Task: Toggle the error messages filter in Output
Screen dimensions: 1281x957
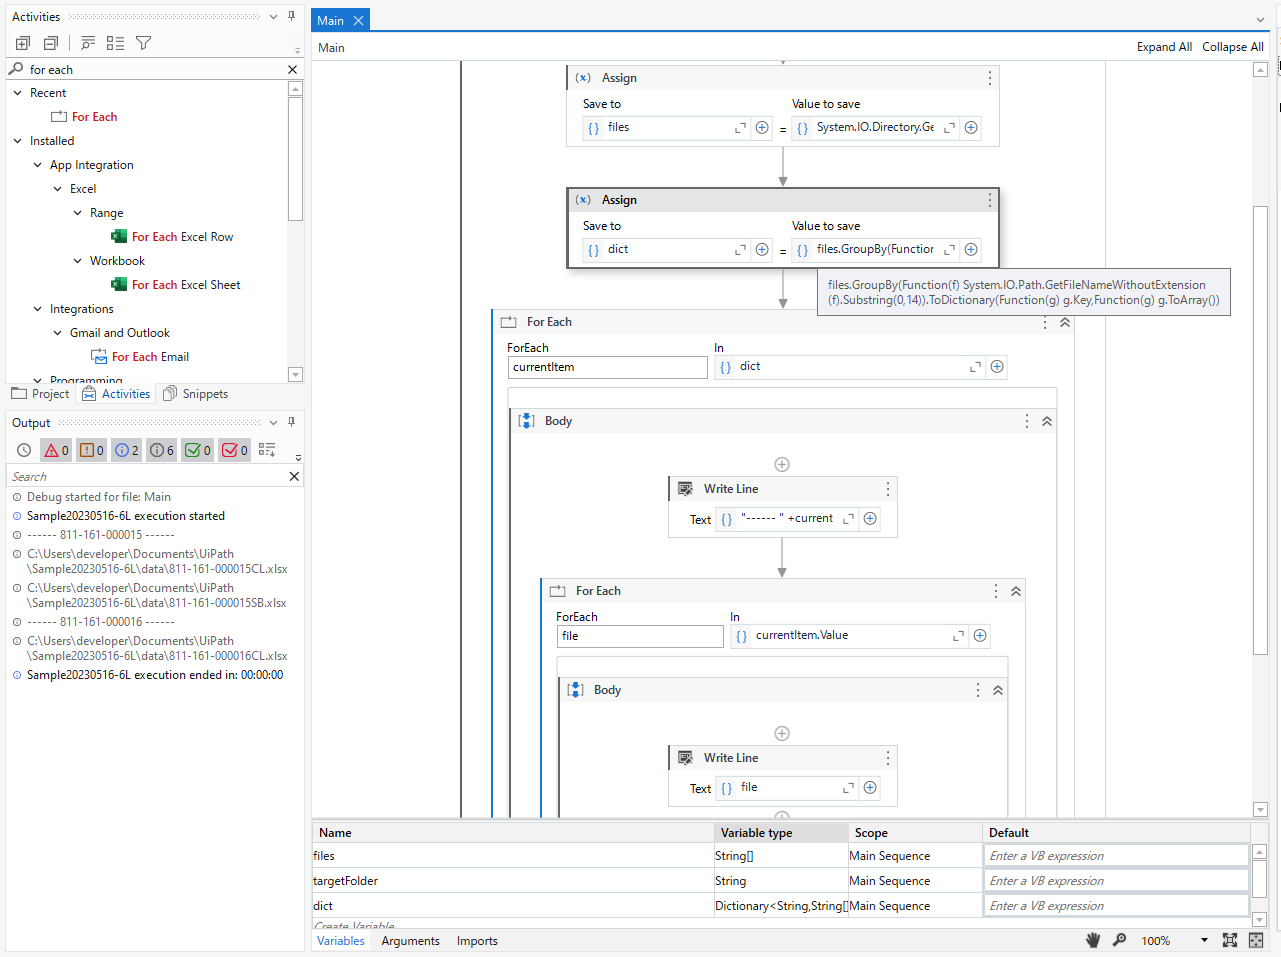Action: [x=56, y=451]
